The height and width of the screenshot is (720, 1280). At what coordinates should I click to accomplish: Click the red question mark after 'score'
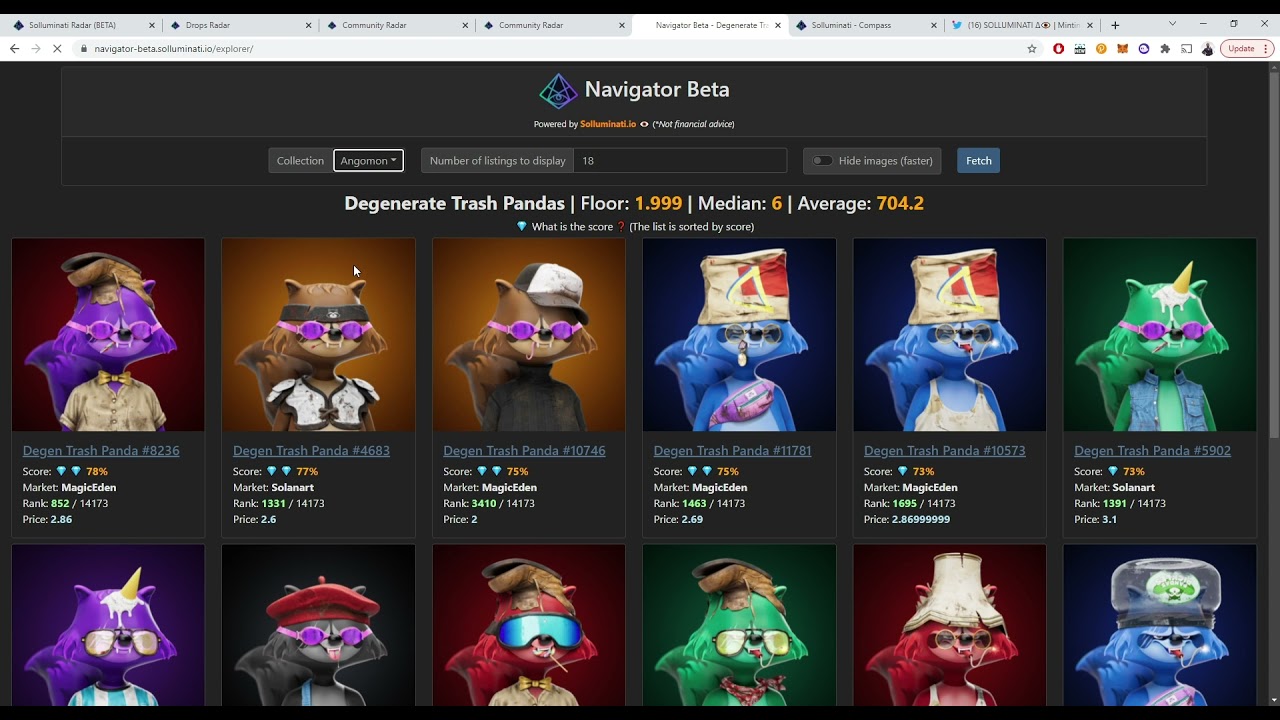[621, 227]
